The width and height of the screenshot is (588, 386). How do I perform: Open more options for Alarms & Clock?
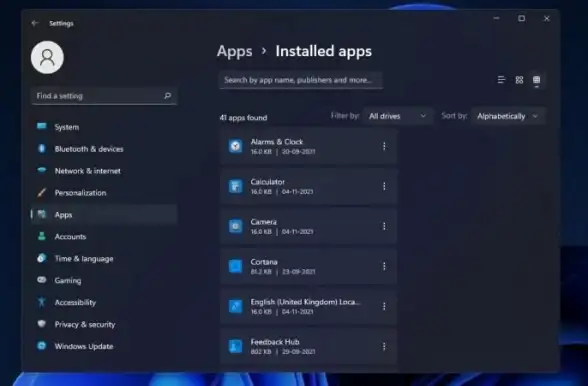click(x=384, y=146)
